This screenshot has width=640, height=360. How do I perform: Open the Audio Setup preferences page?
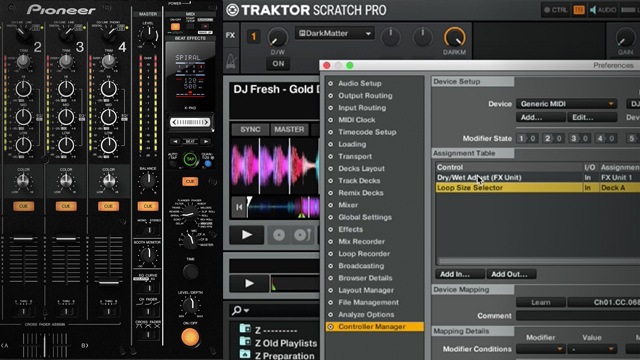(360, 83)
